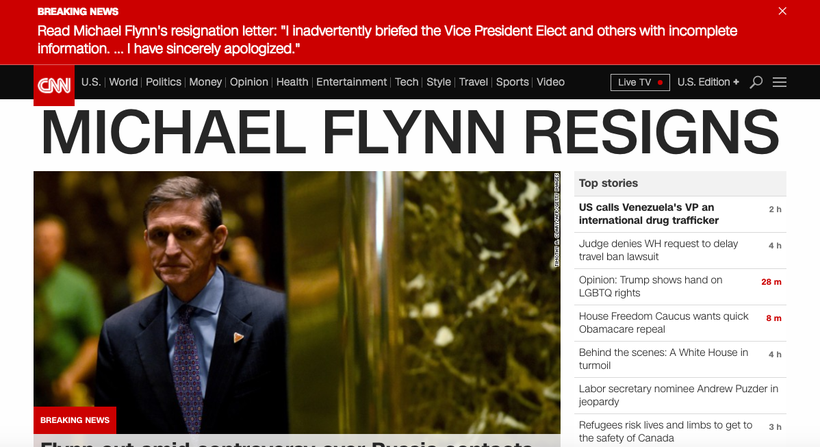
Task: Select the Money nav item
Action: point(206,82)
